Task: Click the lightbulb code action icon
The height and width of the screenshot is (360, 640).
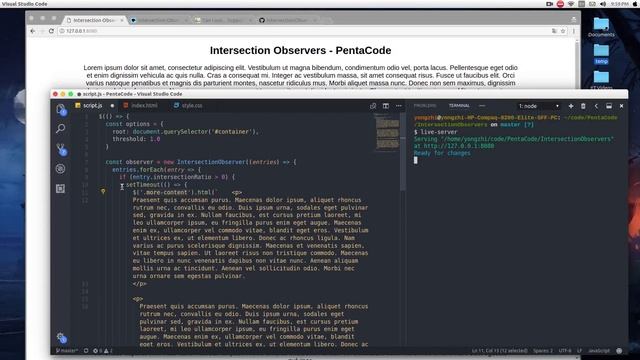Action: pyautogui.click(x=103, y=191)
